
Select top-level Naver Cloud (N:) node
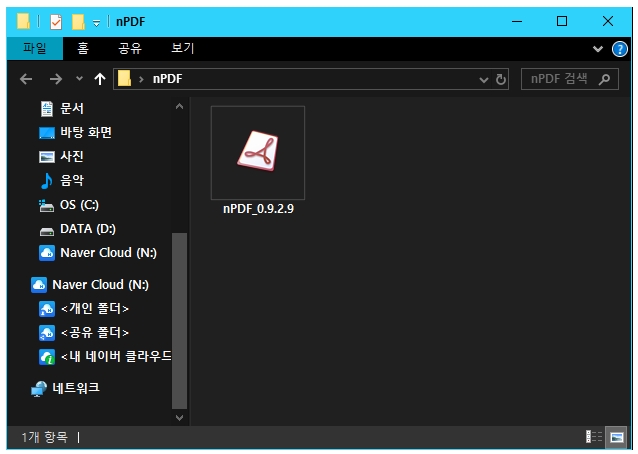point(101,285)
